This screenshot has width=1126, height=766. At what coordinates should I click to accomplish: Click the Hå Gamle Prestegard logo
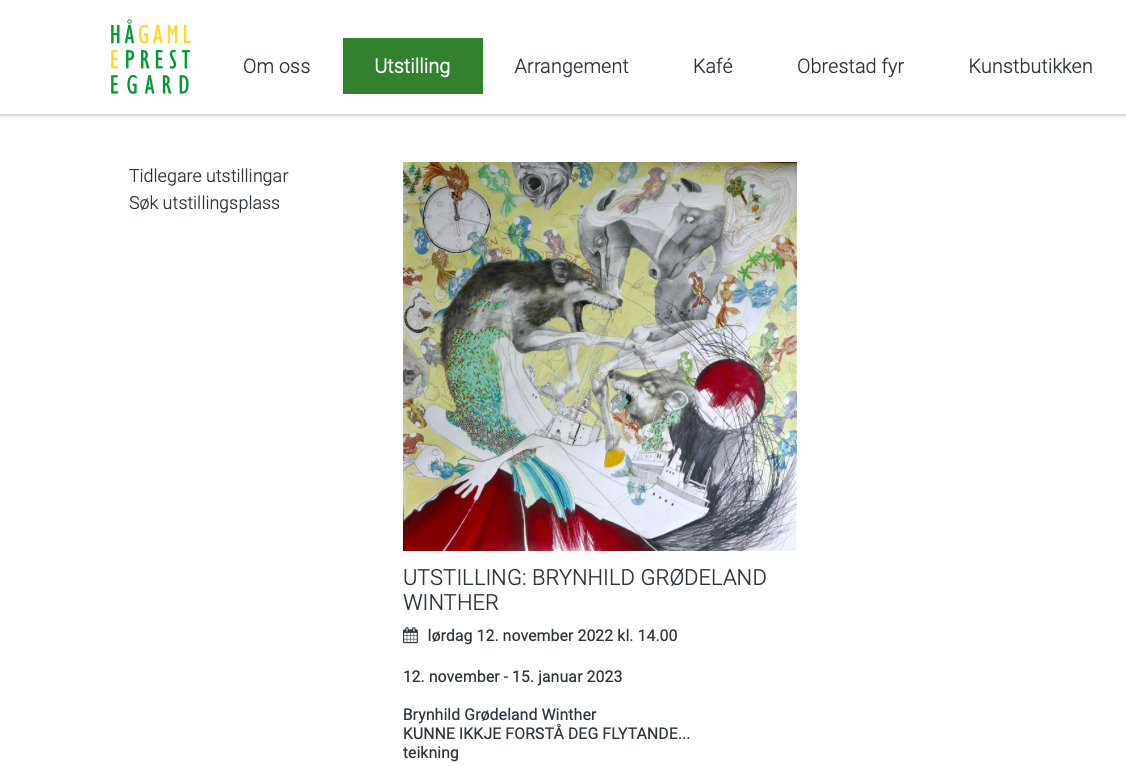150,58
